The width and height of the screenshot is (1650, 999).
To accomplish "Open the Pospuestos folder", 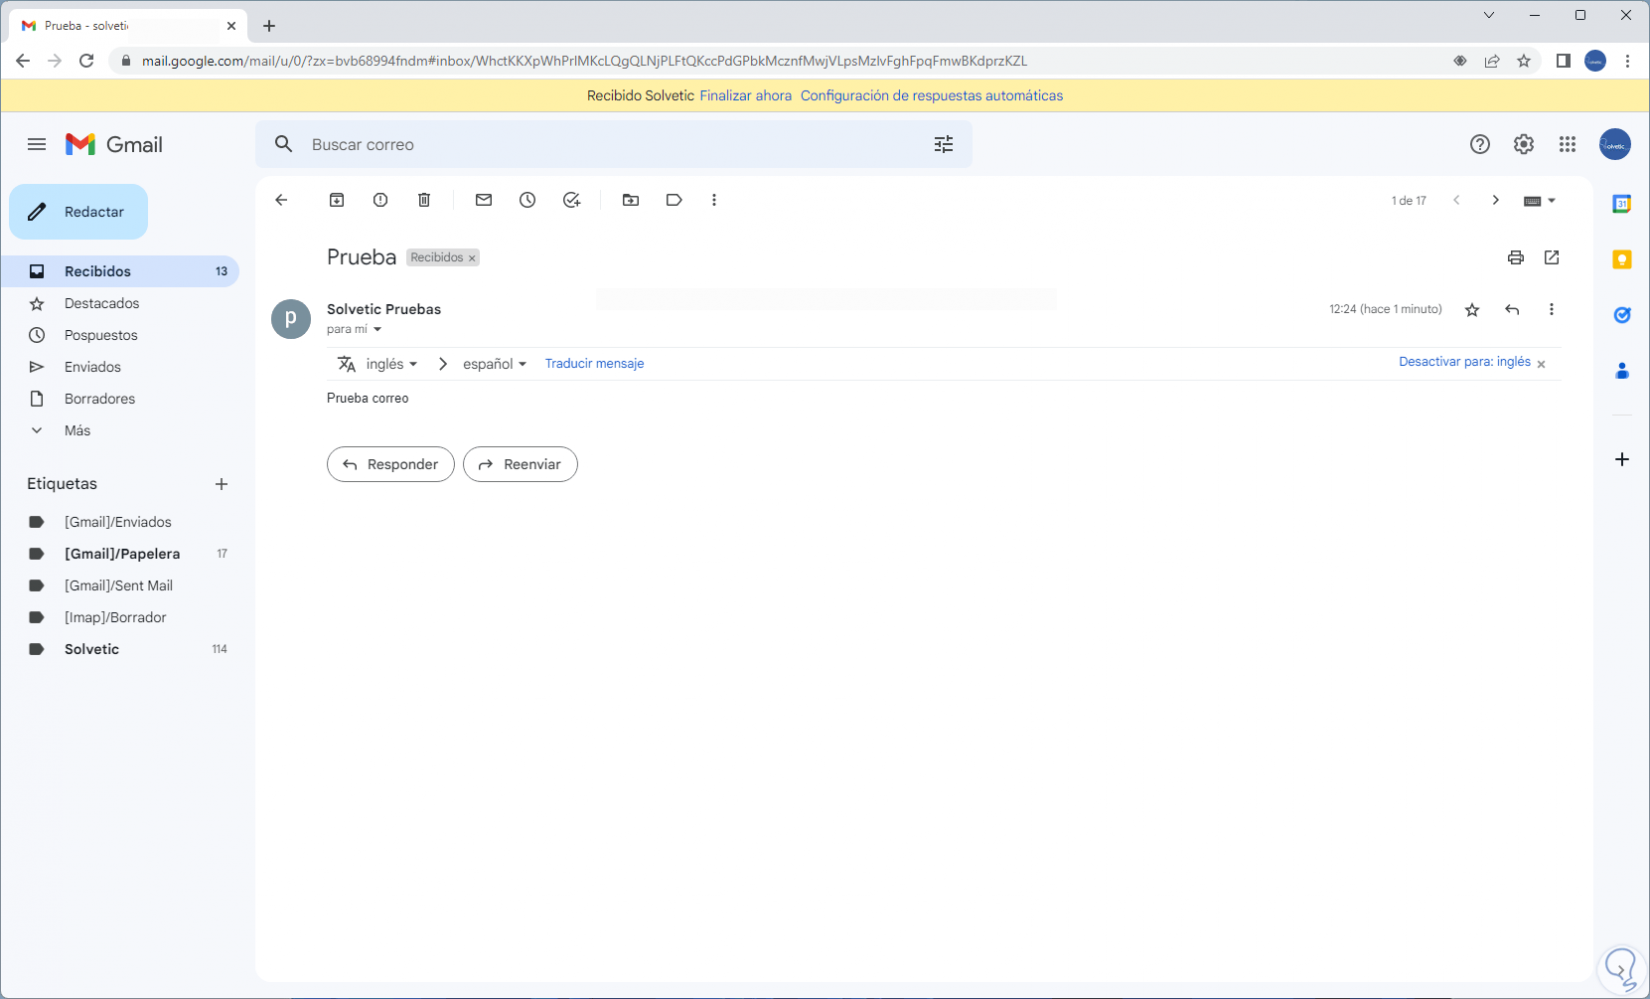I will 120,336.
